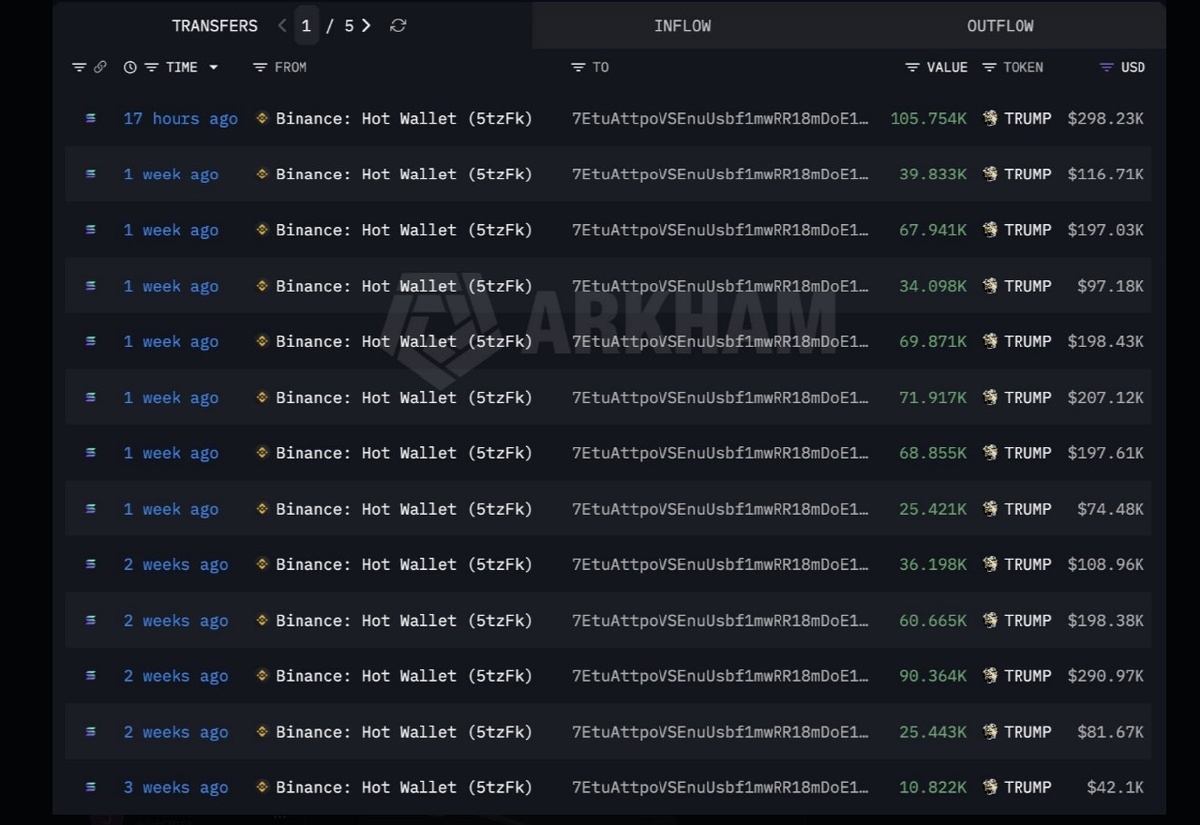Open 1 week ago link in $116.71K row
Viewport: 1200px width, 825px height.
click(x=171, y=174)
